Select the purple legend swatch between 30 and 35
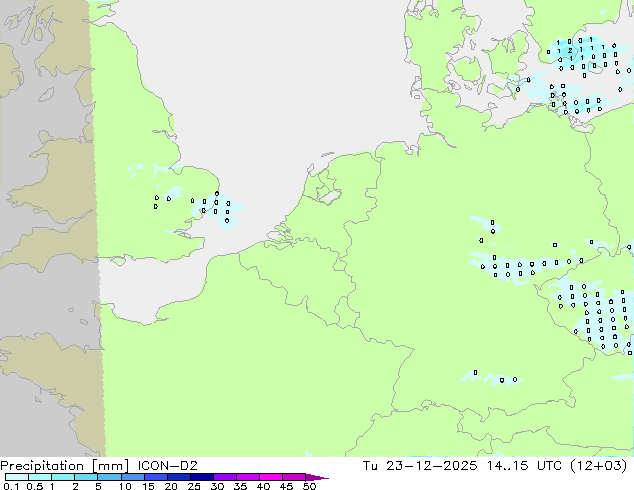Image resolution: width=634 pixels, height=490 pixels. pyautogui.click(x=227, y=477)
